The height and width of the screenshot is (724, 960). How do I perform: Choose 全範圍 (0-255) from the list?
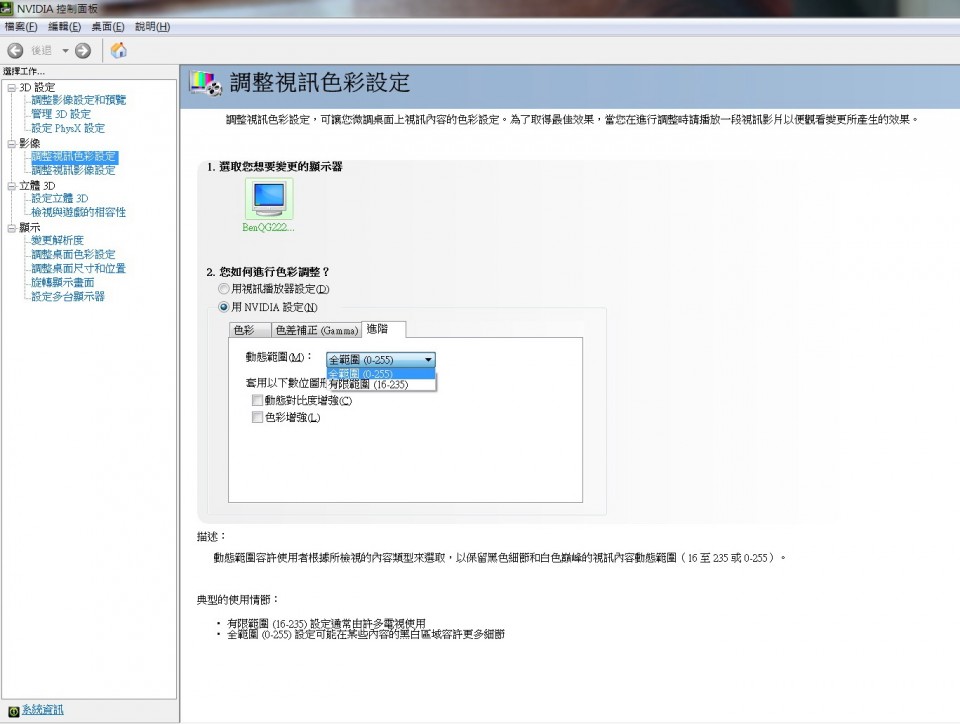coord(381,374)
